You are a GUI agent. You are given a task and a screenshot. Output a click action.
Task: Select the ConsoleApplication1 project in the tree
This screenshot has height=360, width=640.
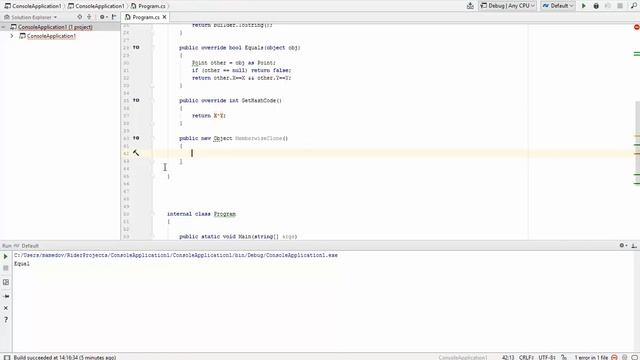51,36
